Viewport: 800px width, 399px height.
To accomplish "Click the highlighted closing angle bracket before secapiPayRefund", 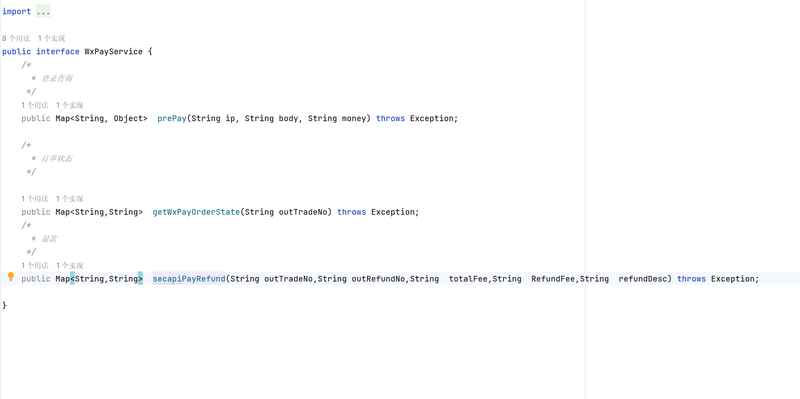I will [x=140, y=279].
